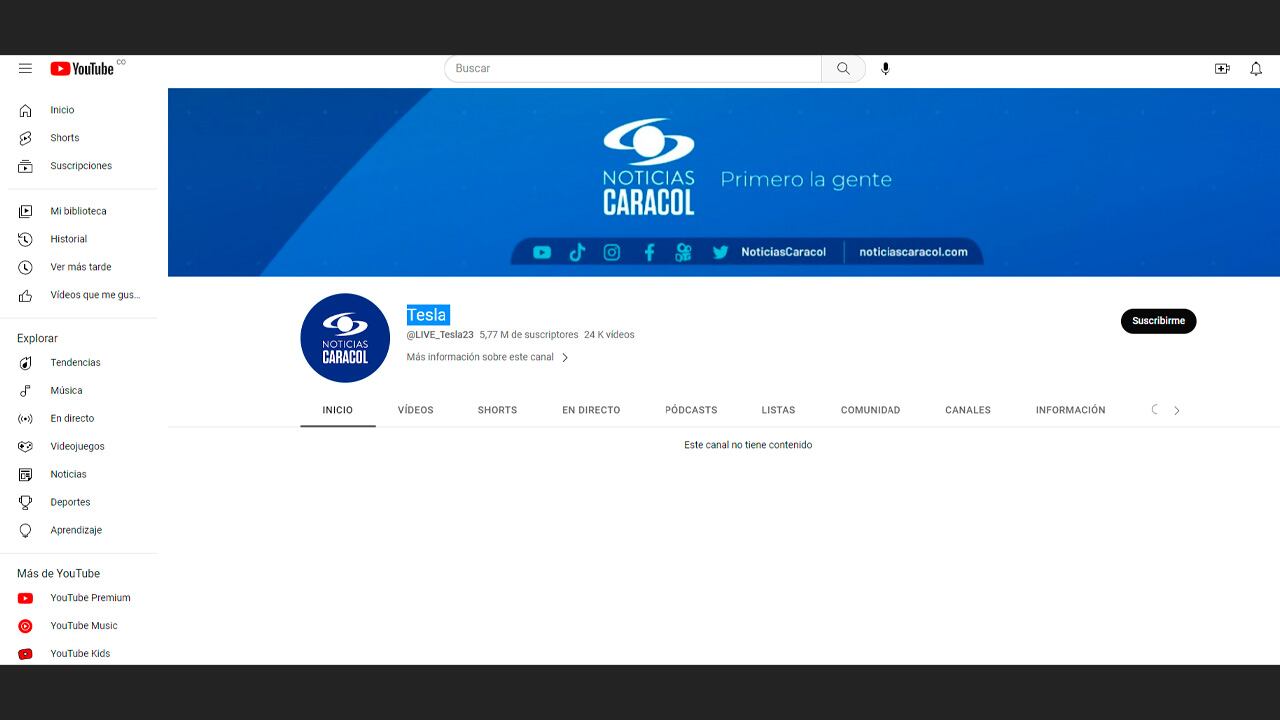Click the Crear video upload icon

tap(1222, 68)
